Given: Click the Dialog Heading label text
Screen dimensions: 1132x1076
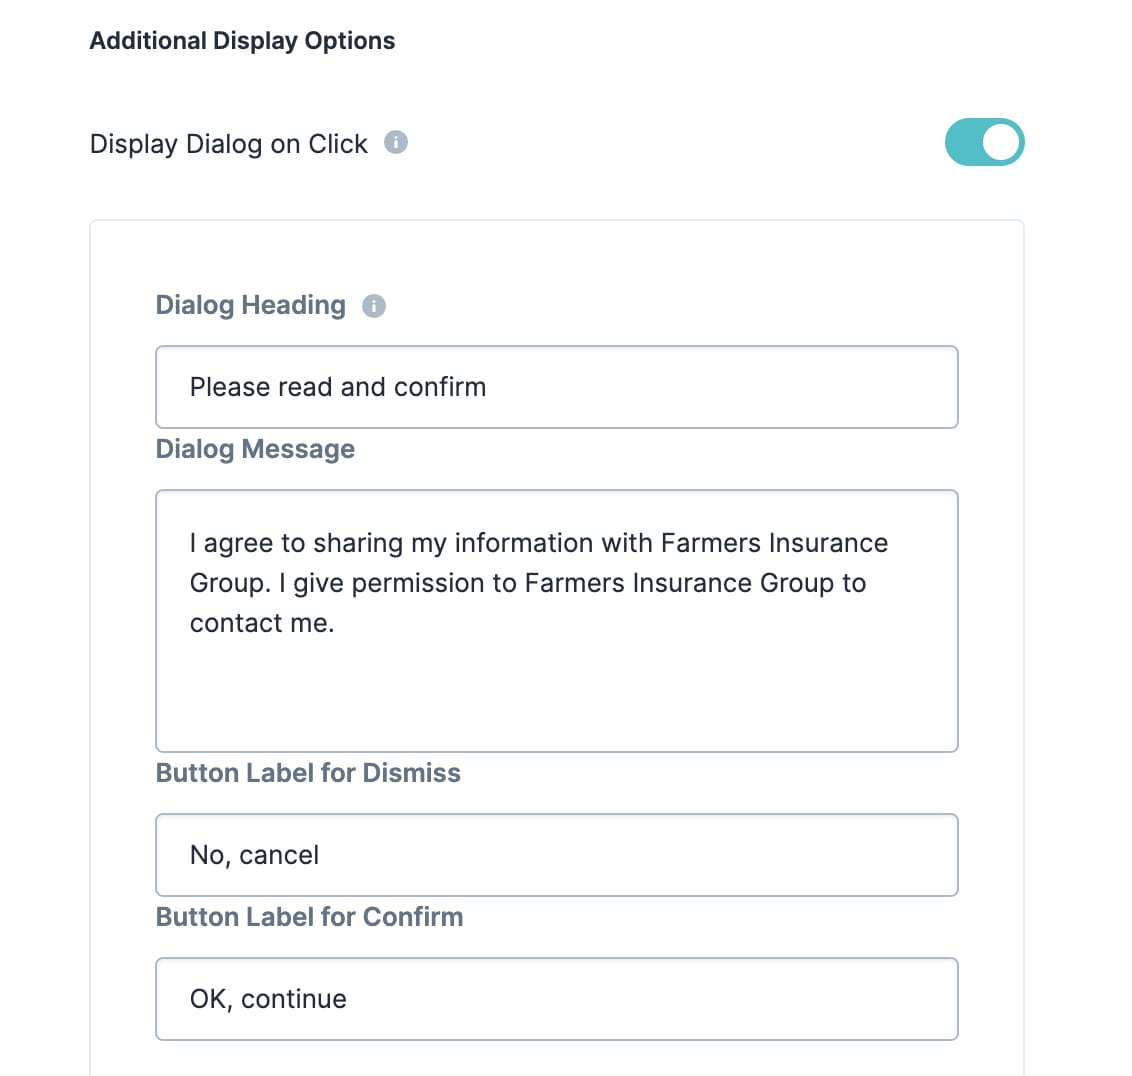Looking at the screenshot, I should (x=251, y=305).
